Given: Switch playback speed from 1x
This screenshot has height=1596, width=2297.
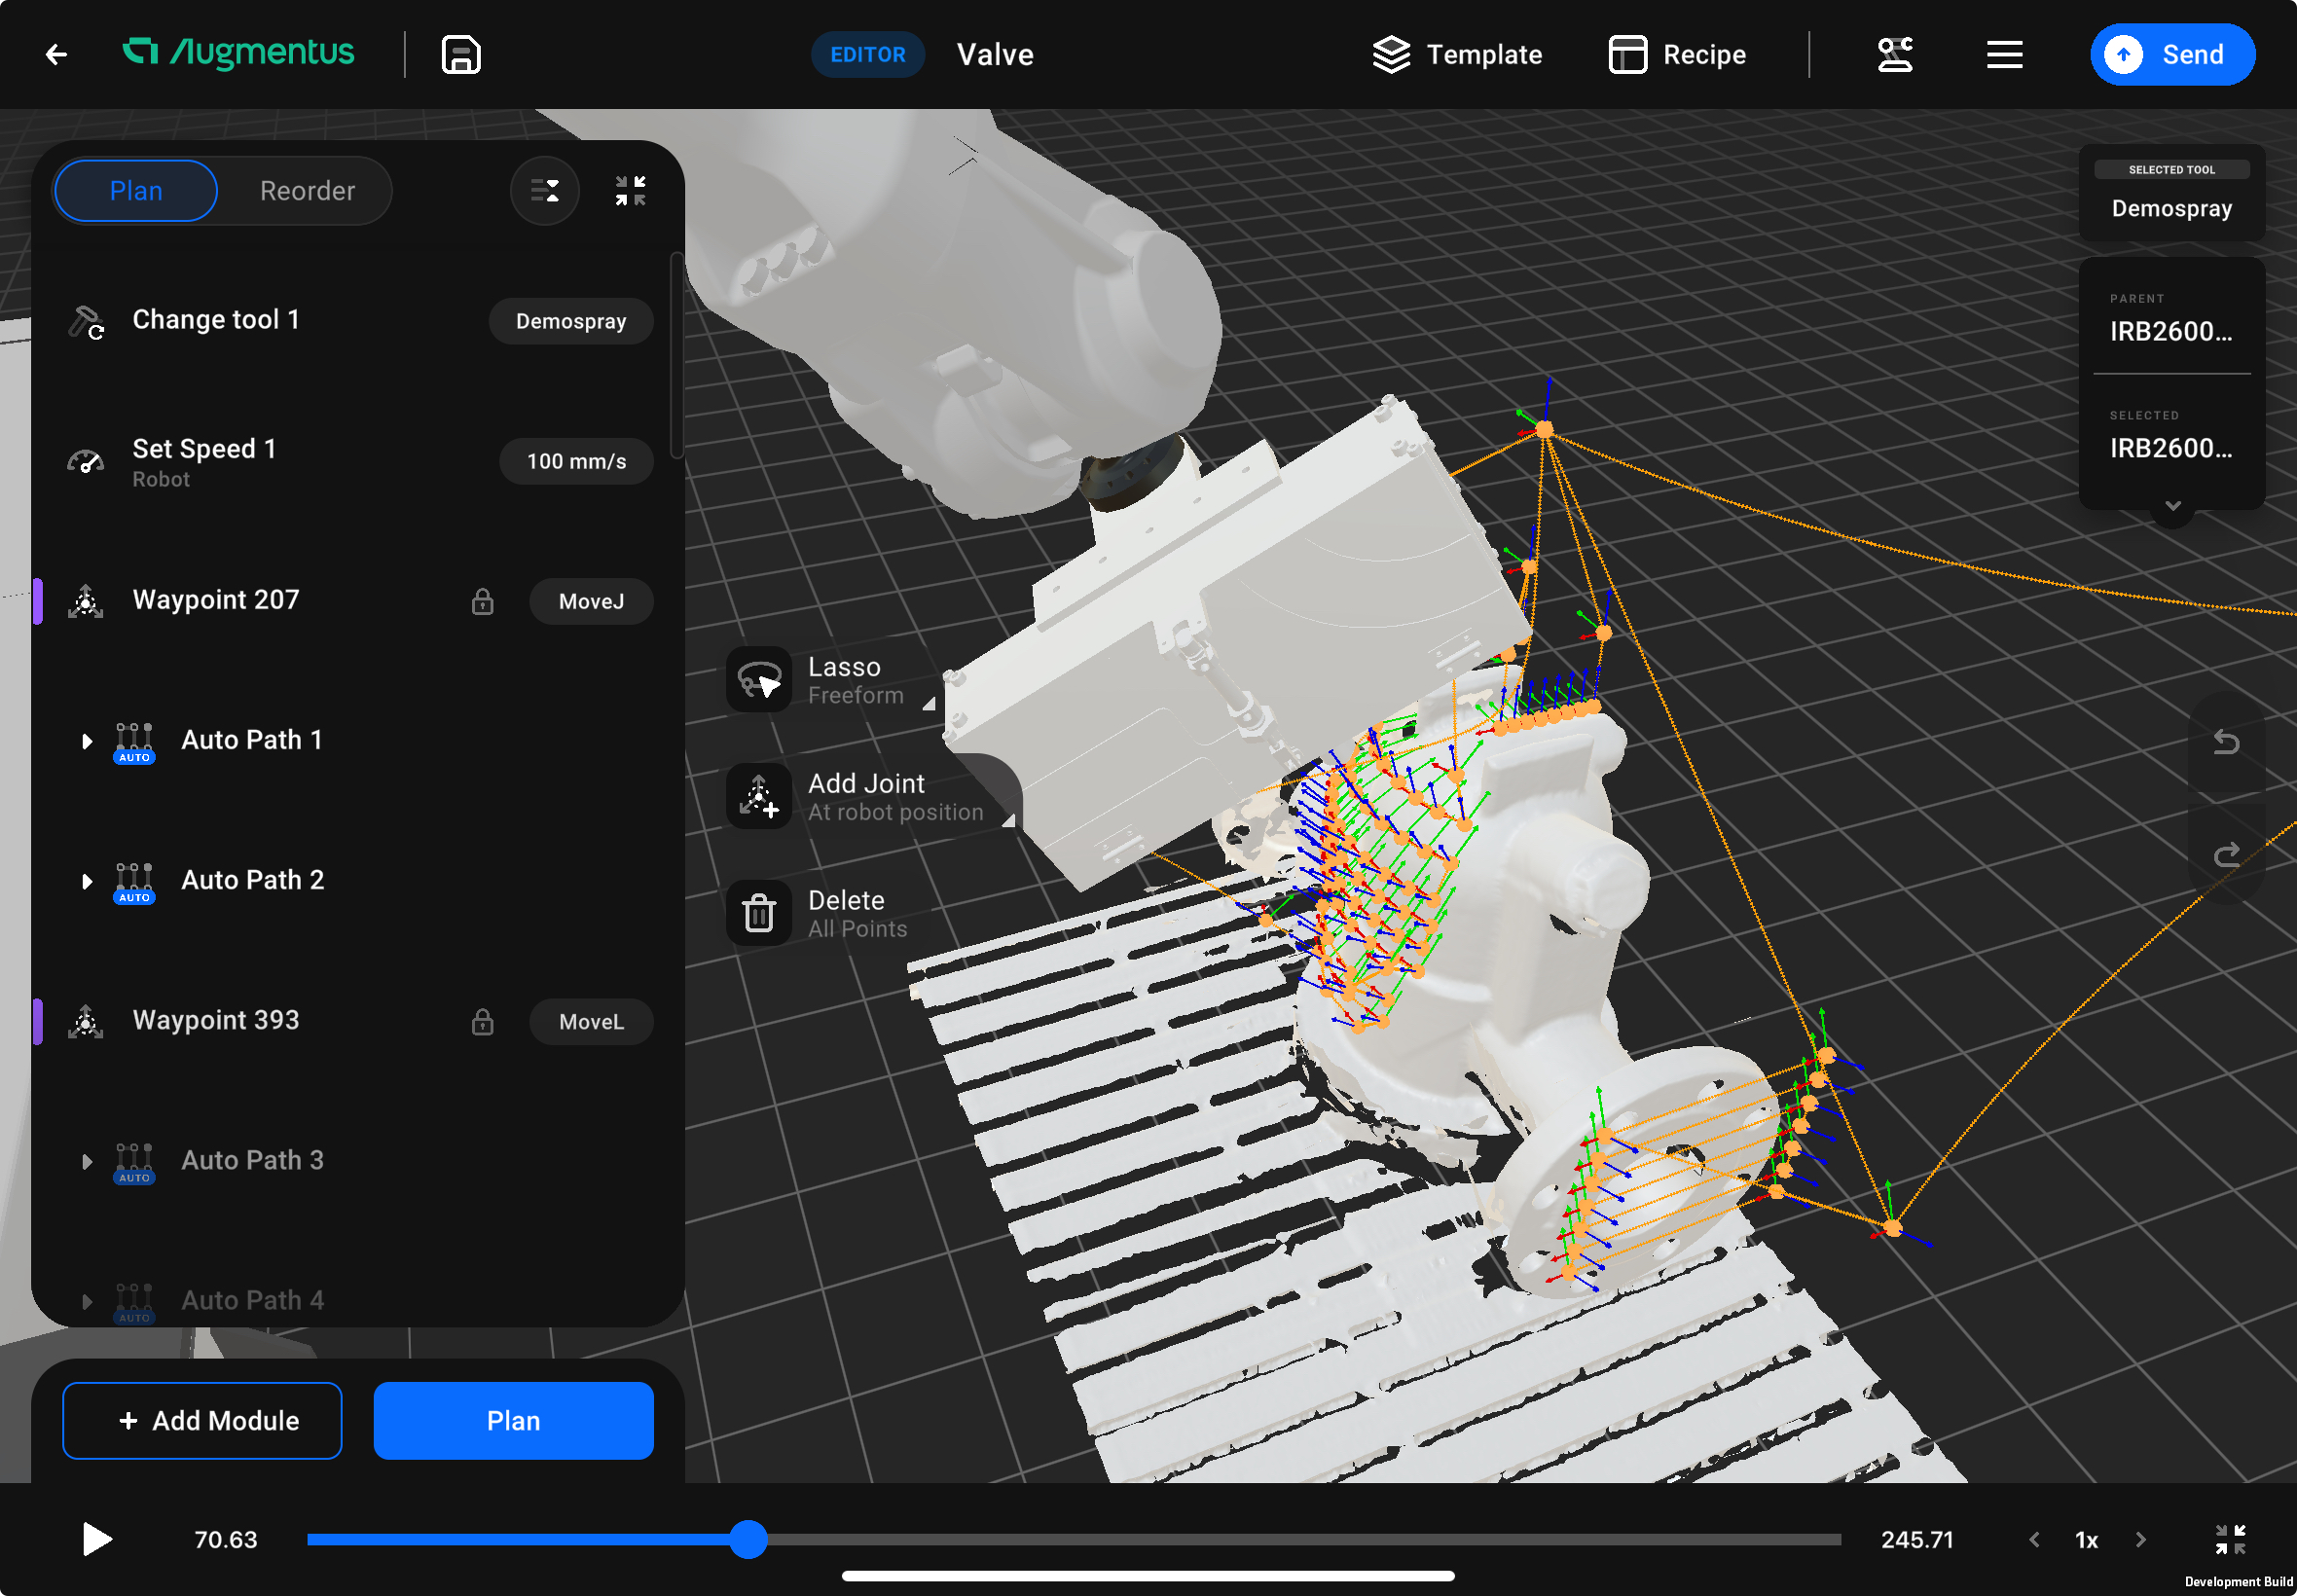Looking at the screenshot, I should click(2088, 1540).
